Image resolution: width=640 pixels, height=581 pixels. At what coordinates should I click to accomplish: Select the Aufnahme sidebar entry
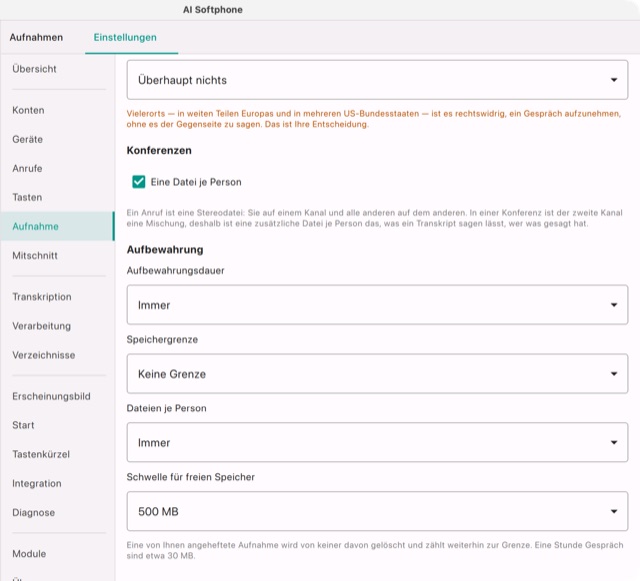57,226
